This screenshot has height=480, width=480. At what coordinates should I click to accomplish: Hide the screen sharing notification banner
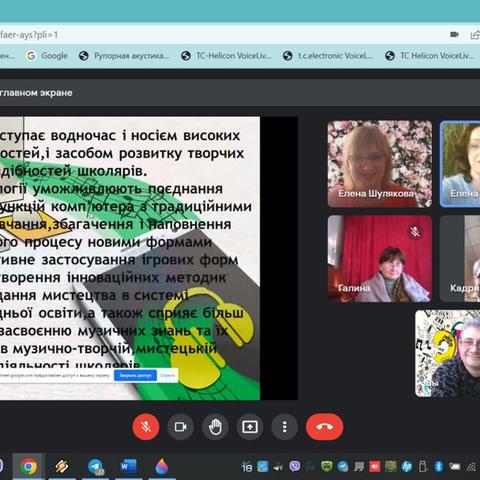click(x=168, y=376)
